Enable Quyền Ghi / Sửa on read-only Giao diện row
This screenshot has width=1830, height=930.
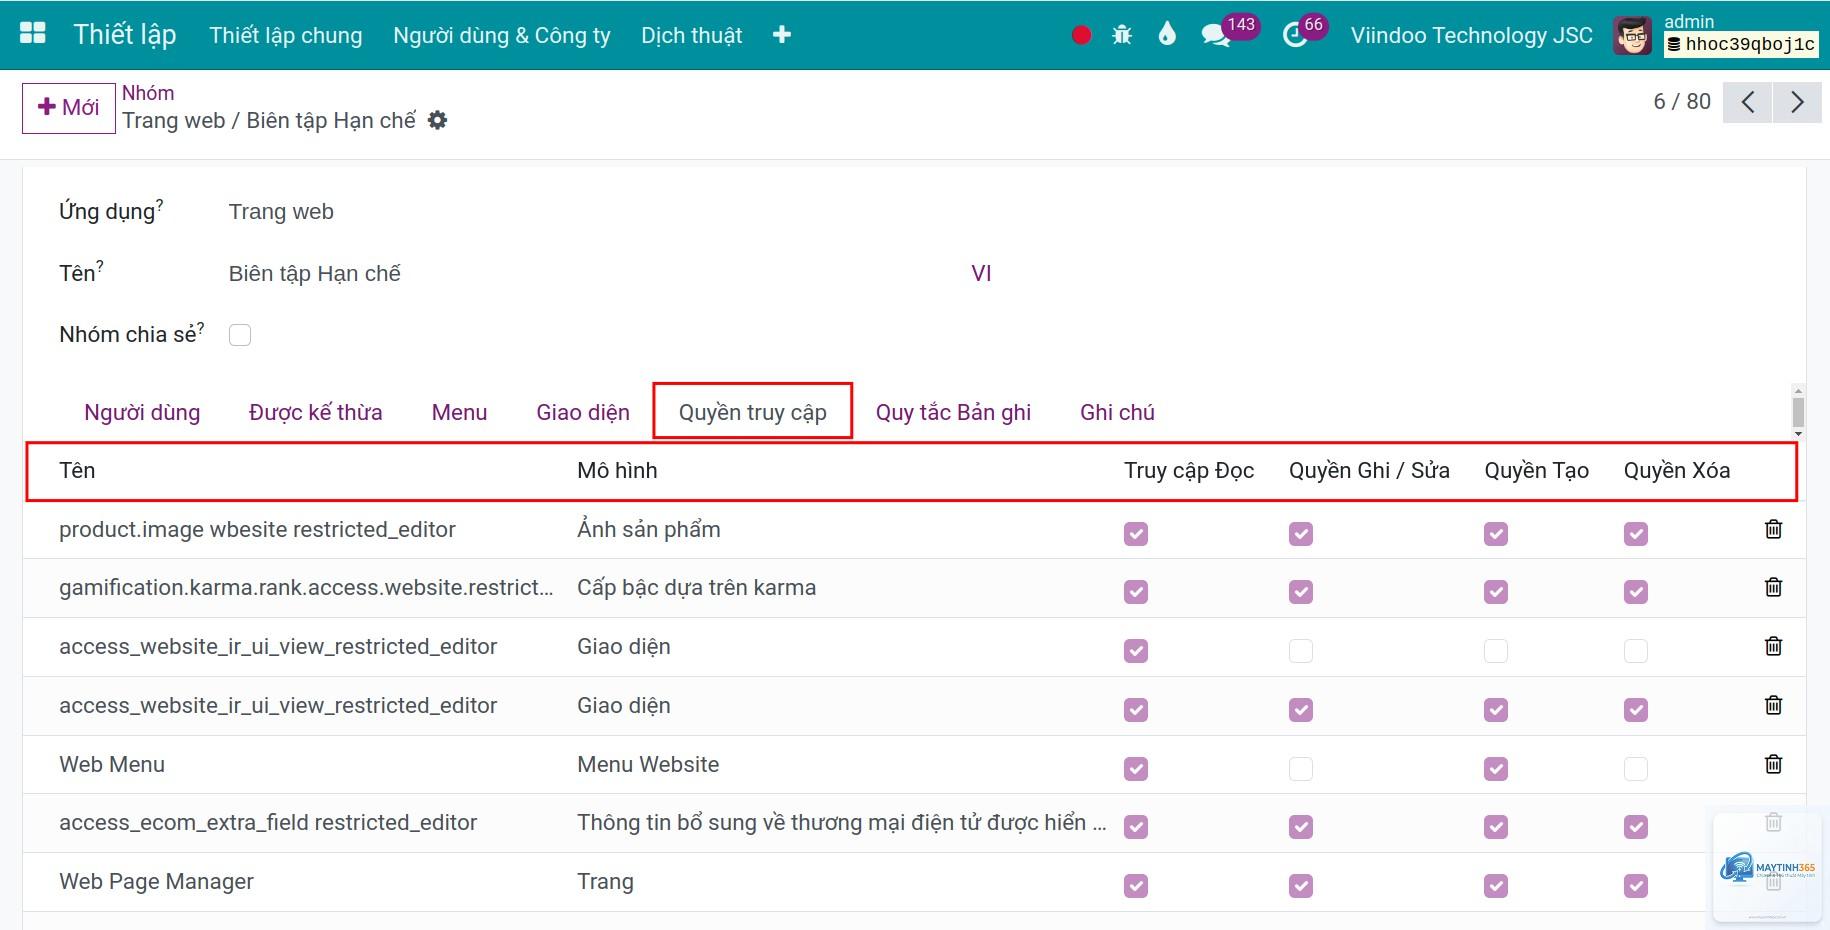pos(1301,651)
